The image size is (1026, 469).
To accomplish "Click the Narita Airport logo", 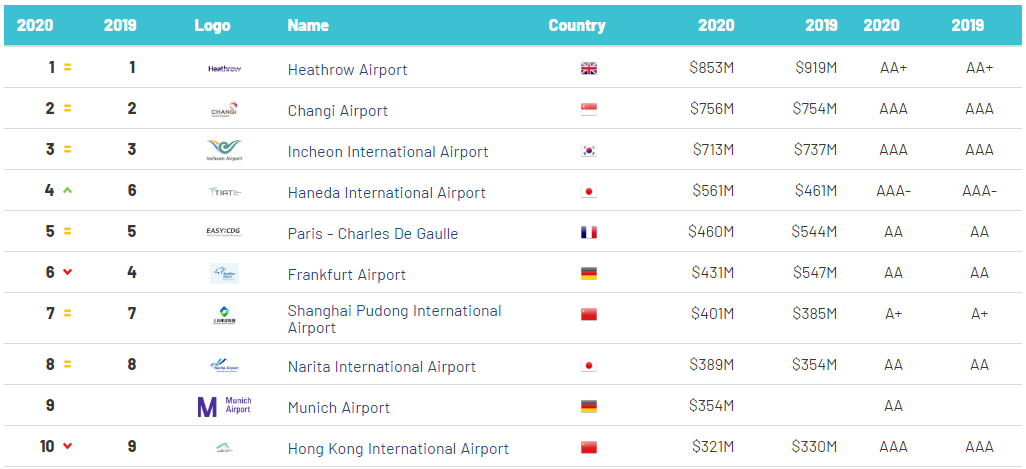I will click(x=224, y=366).
